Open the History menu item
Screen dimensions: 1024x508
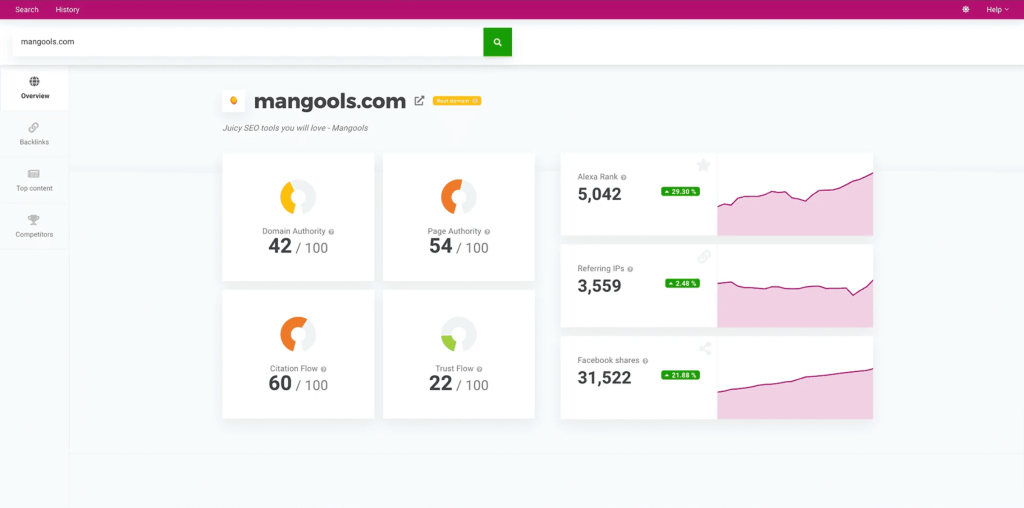(67, 10)
